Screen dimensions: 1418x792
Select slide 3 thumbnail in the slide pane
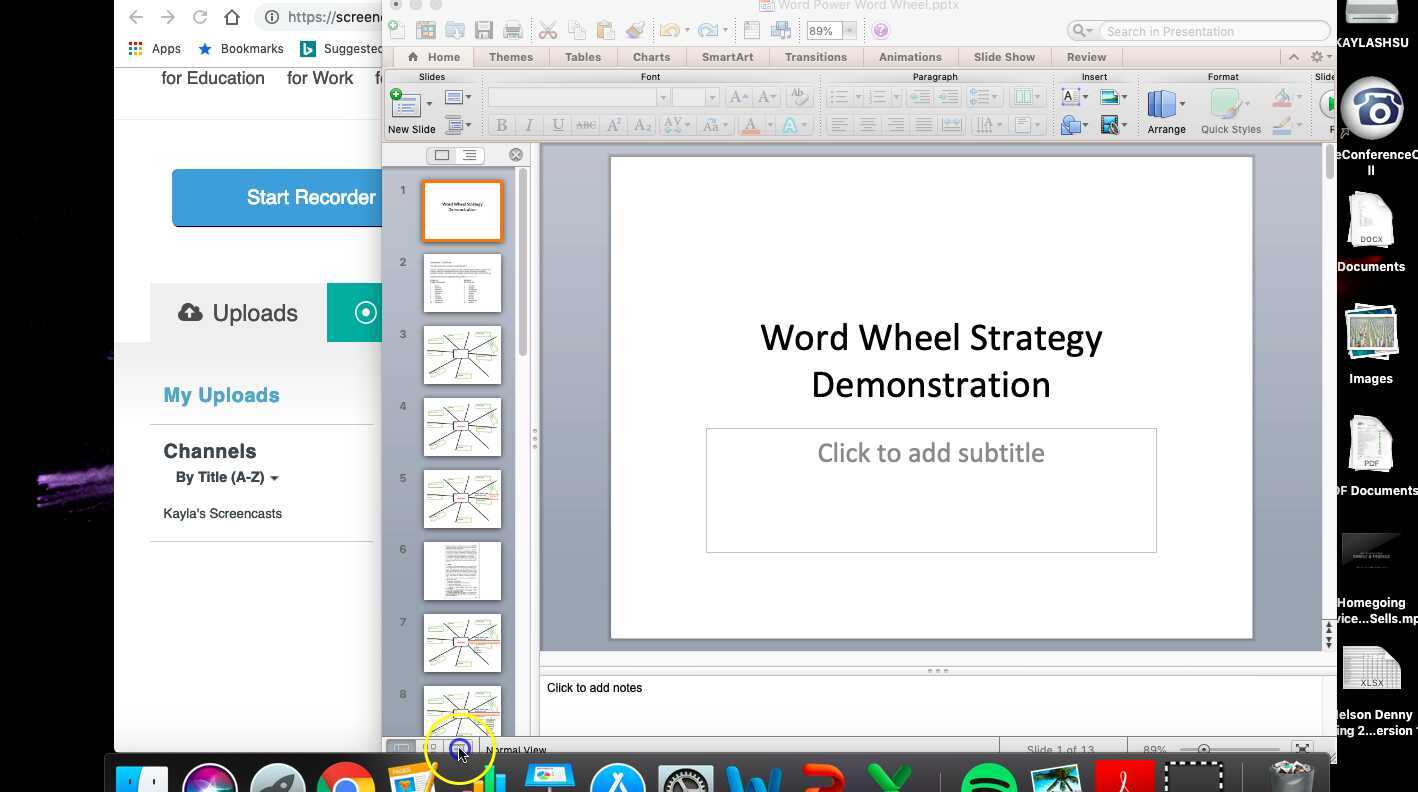(x=461, y=354)
